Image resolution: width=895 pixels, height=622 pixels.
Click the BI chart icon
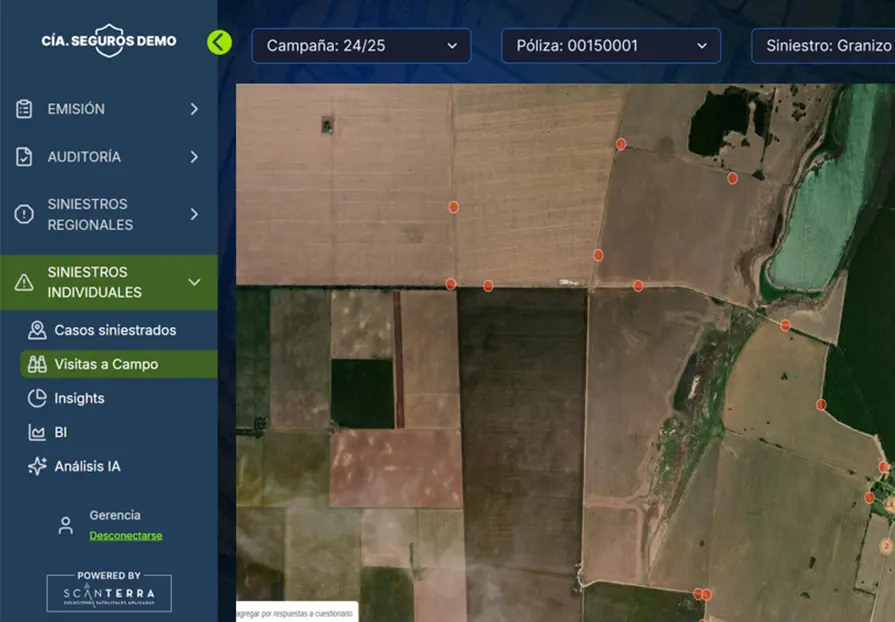click(x=37, y=432)
